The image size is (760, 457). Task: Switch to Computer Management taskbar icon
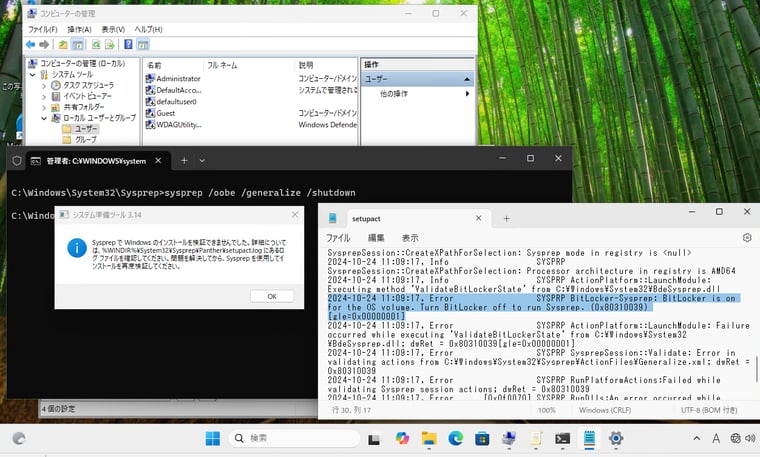(x=509, y=439)
